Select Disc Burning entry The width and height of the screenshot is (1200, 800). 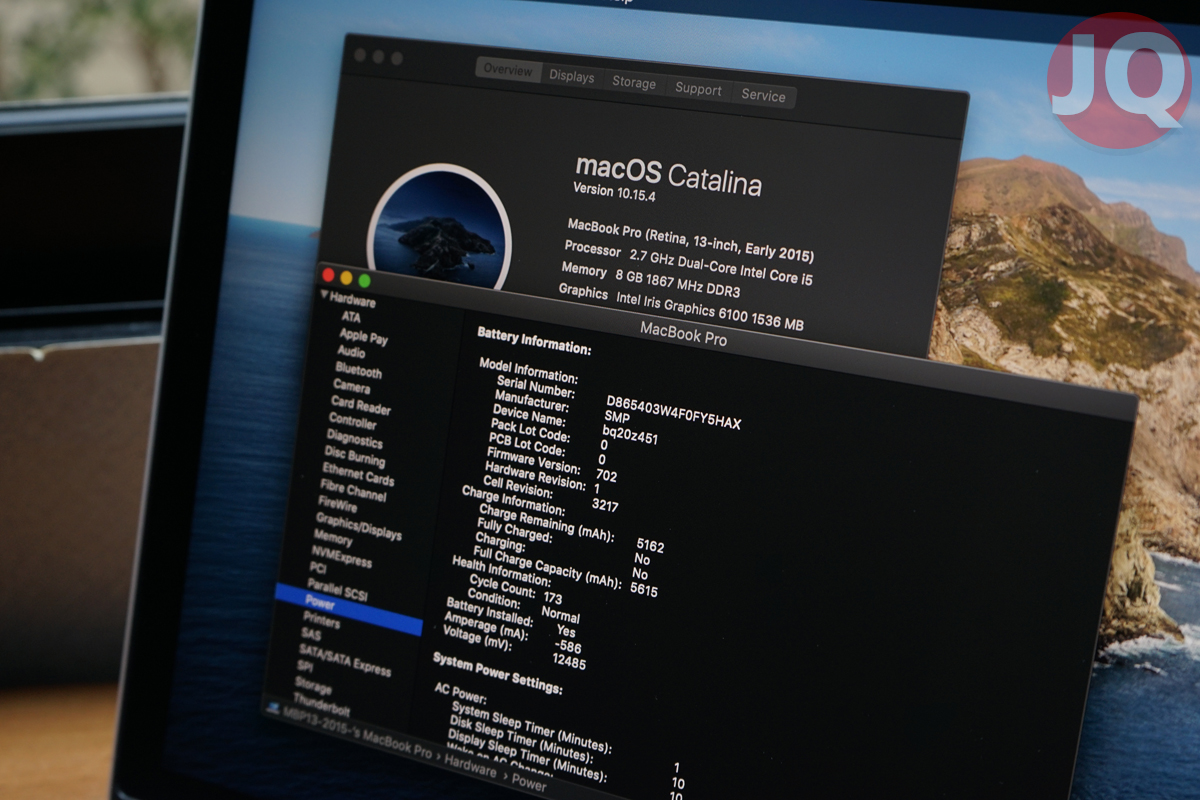(354, 458)
